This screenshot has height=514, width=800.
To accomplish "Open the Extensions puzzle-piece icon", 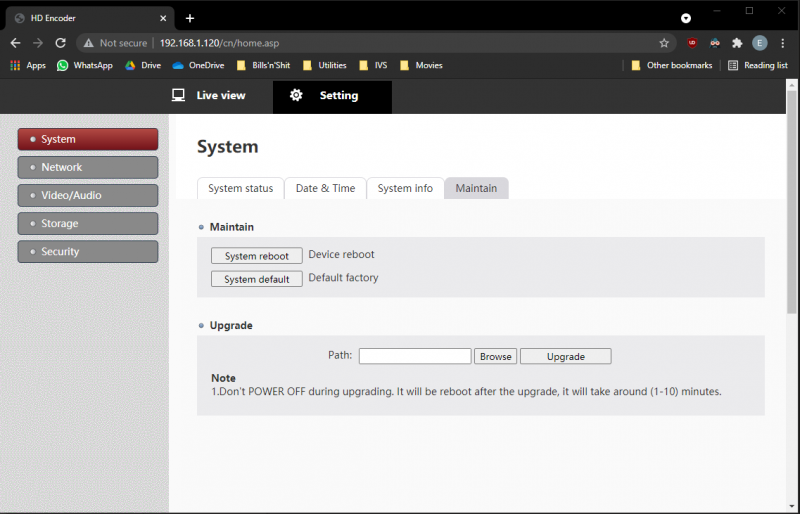I will pos(737,43).
